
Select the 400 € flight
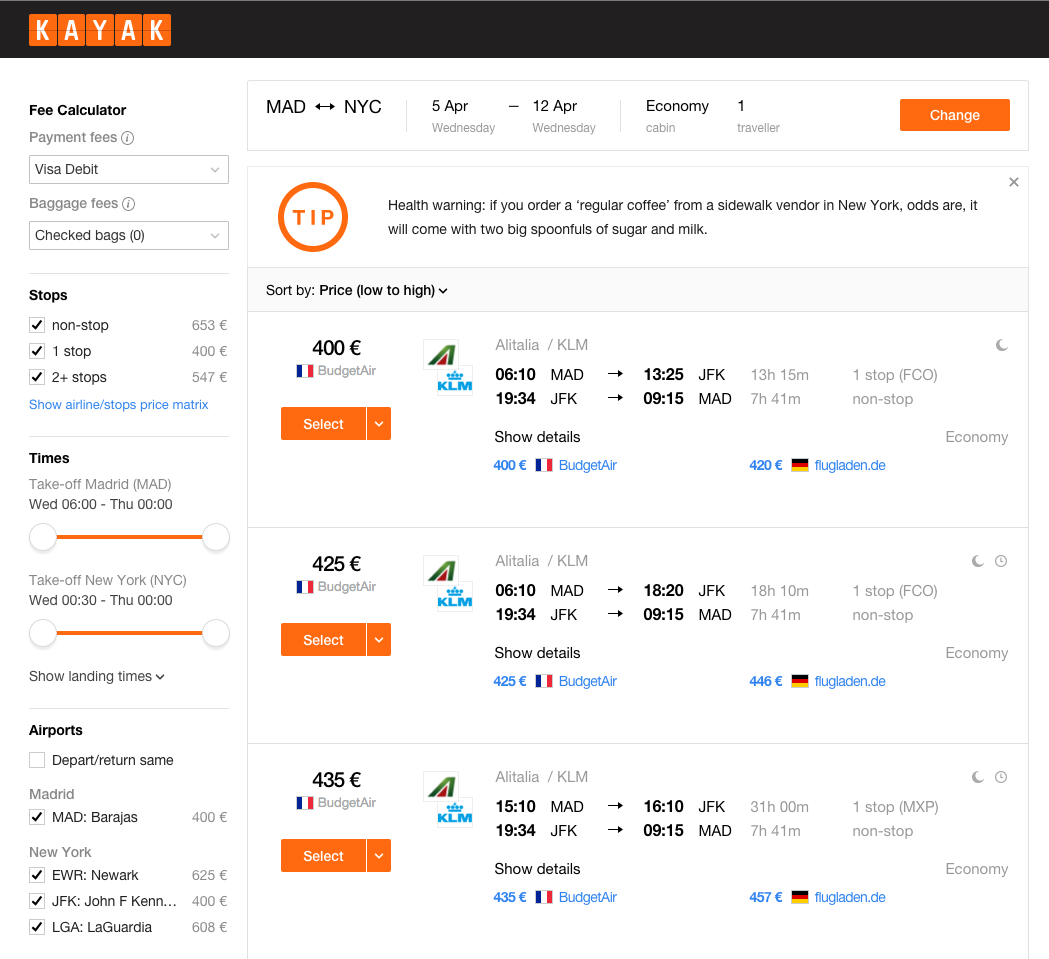(323, 424)
